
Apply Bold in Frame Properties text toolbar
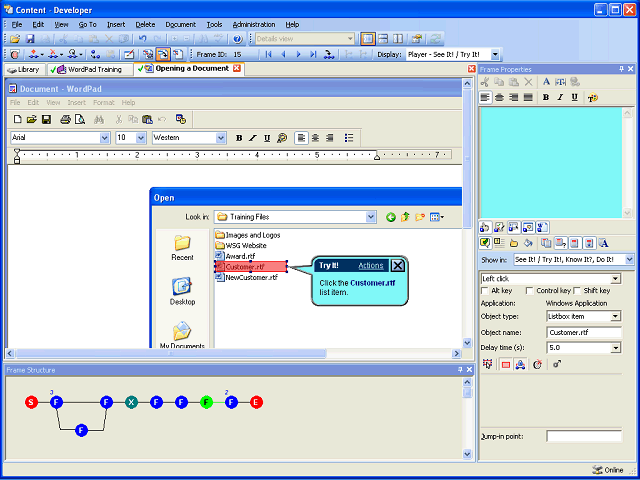[546, 98]
